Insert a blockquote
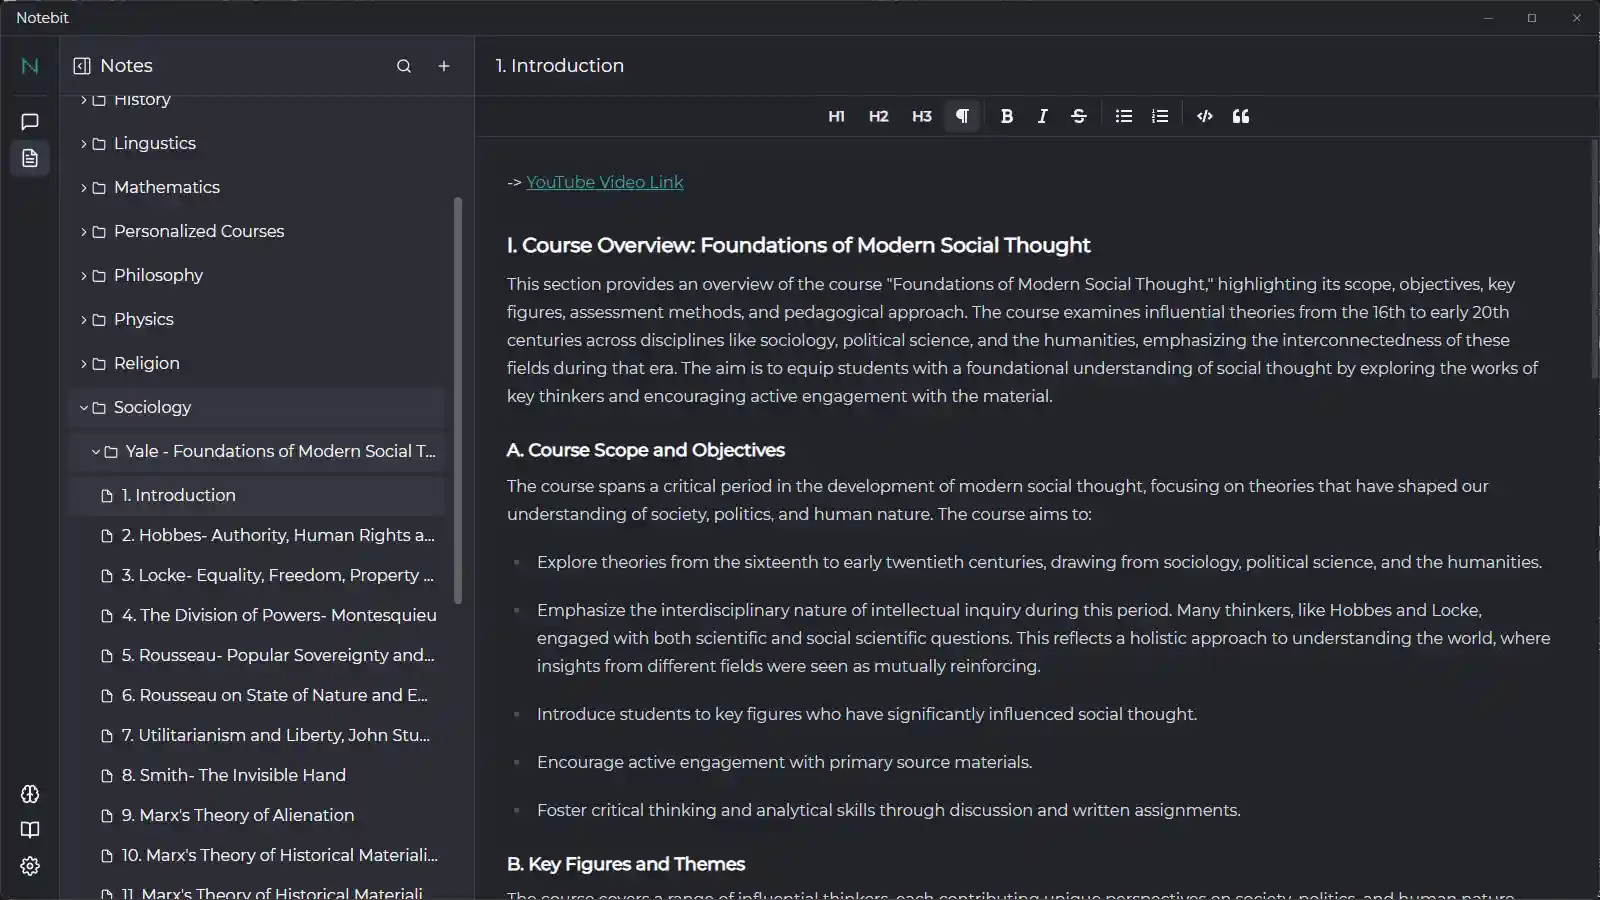The width and height of the screenshot is (1600, 900). 1240,115
